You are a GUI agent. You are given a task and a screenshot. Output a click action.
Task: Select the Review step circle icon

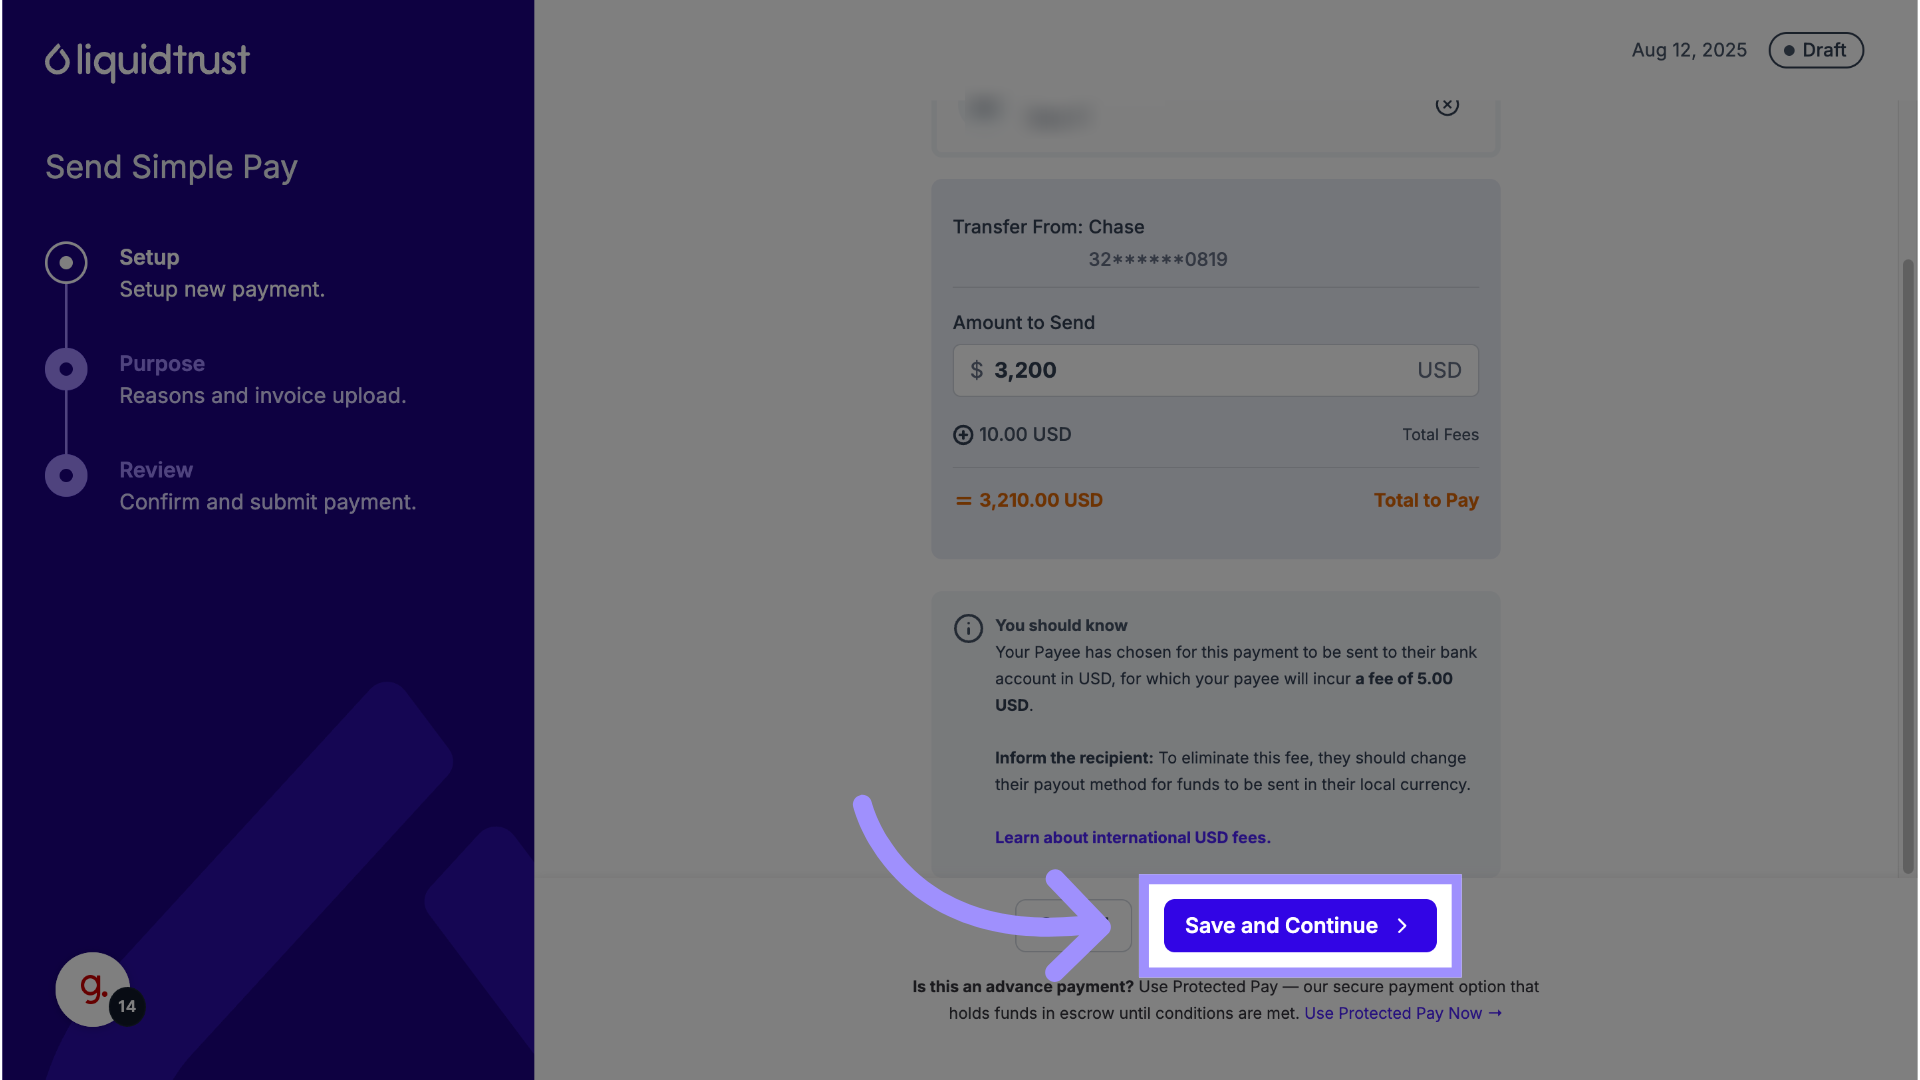coord(66,476)
